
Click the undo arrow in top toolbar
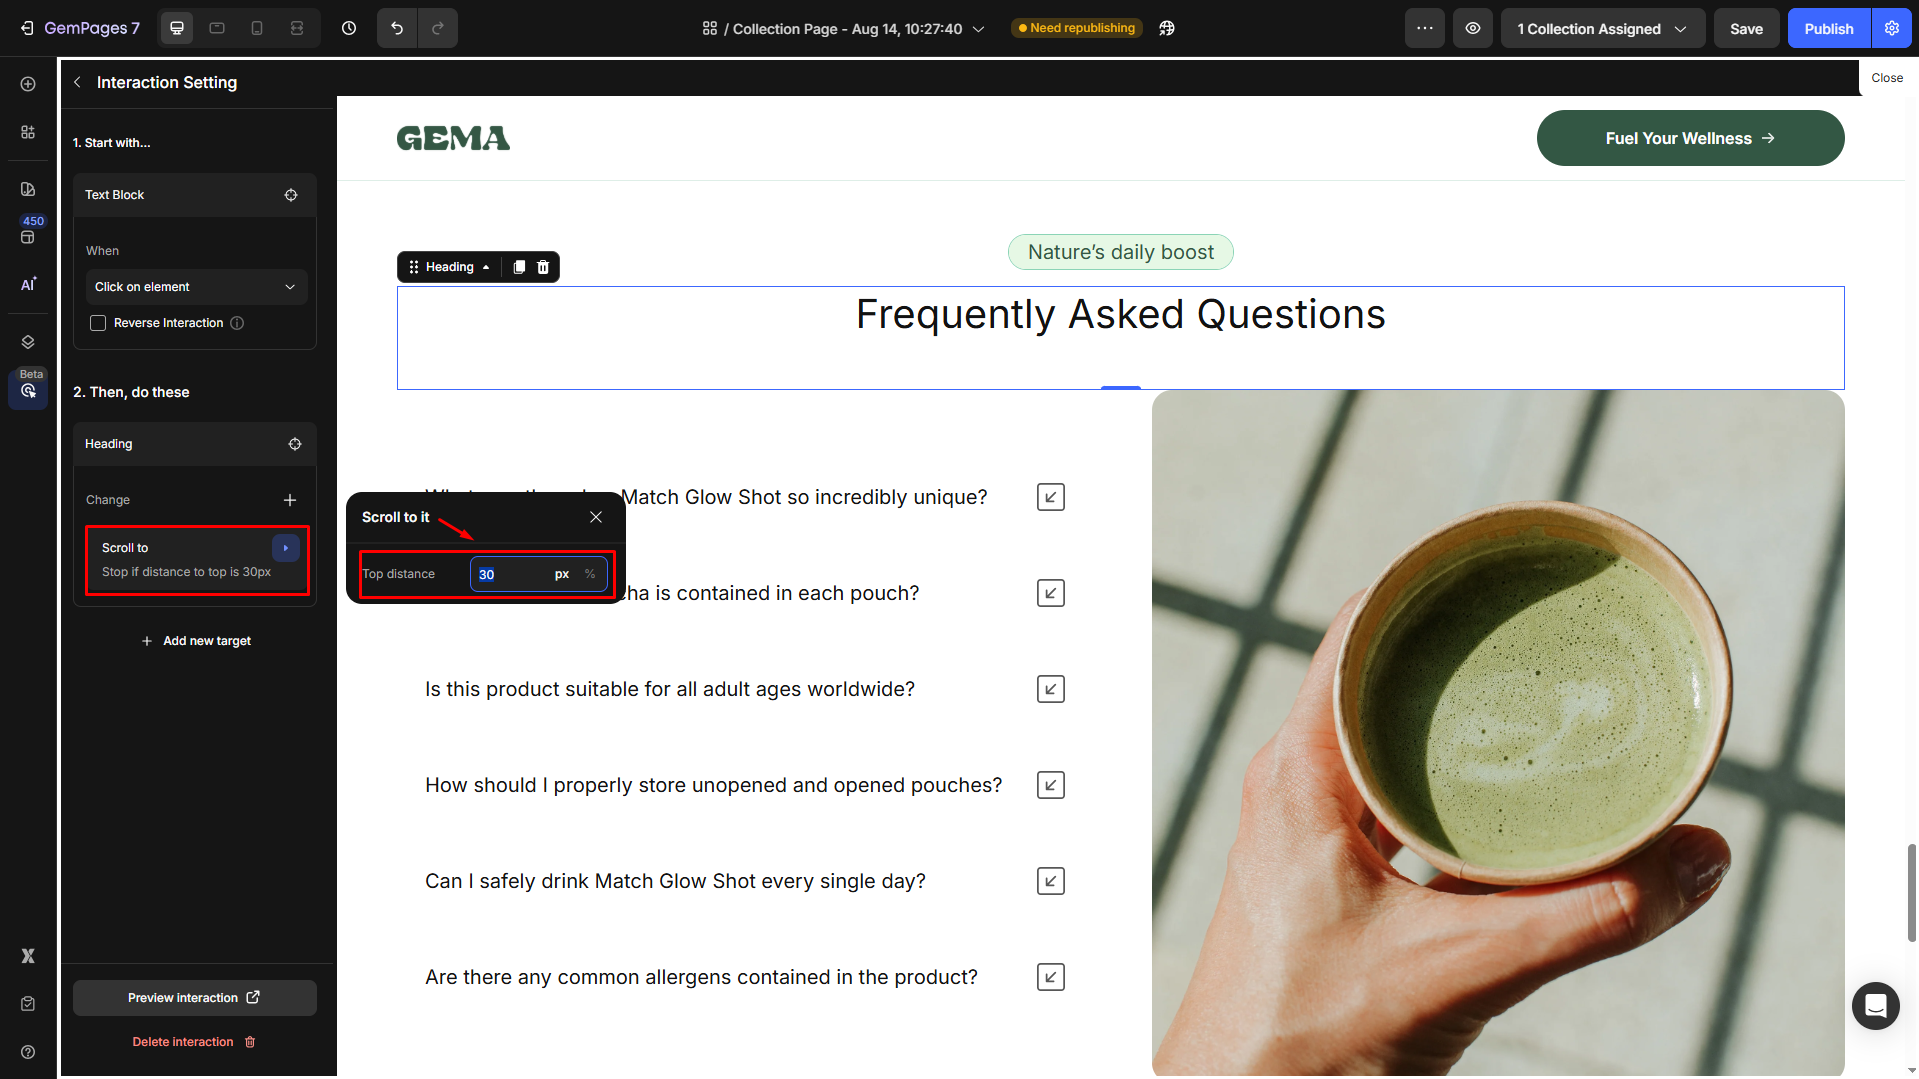click(x=397, y=28)
